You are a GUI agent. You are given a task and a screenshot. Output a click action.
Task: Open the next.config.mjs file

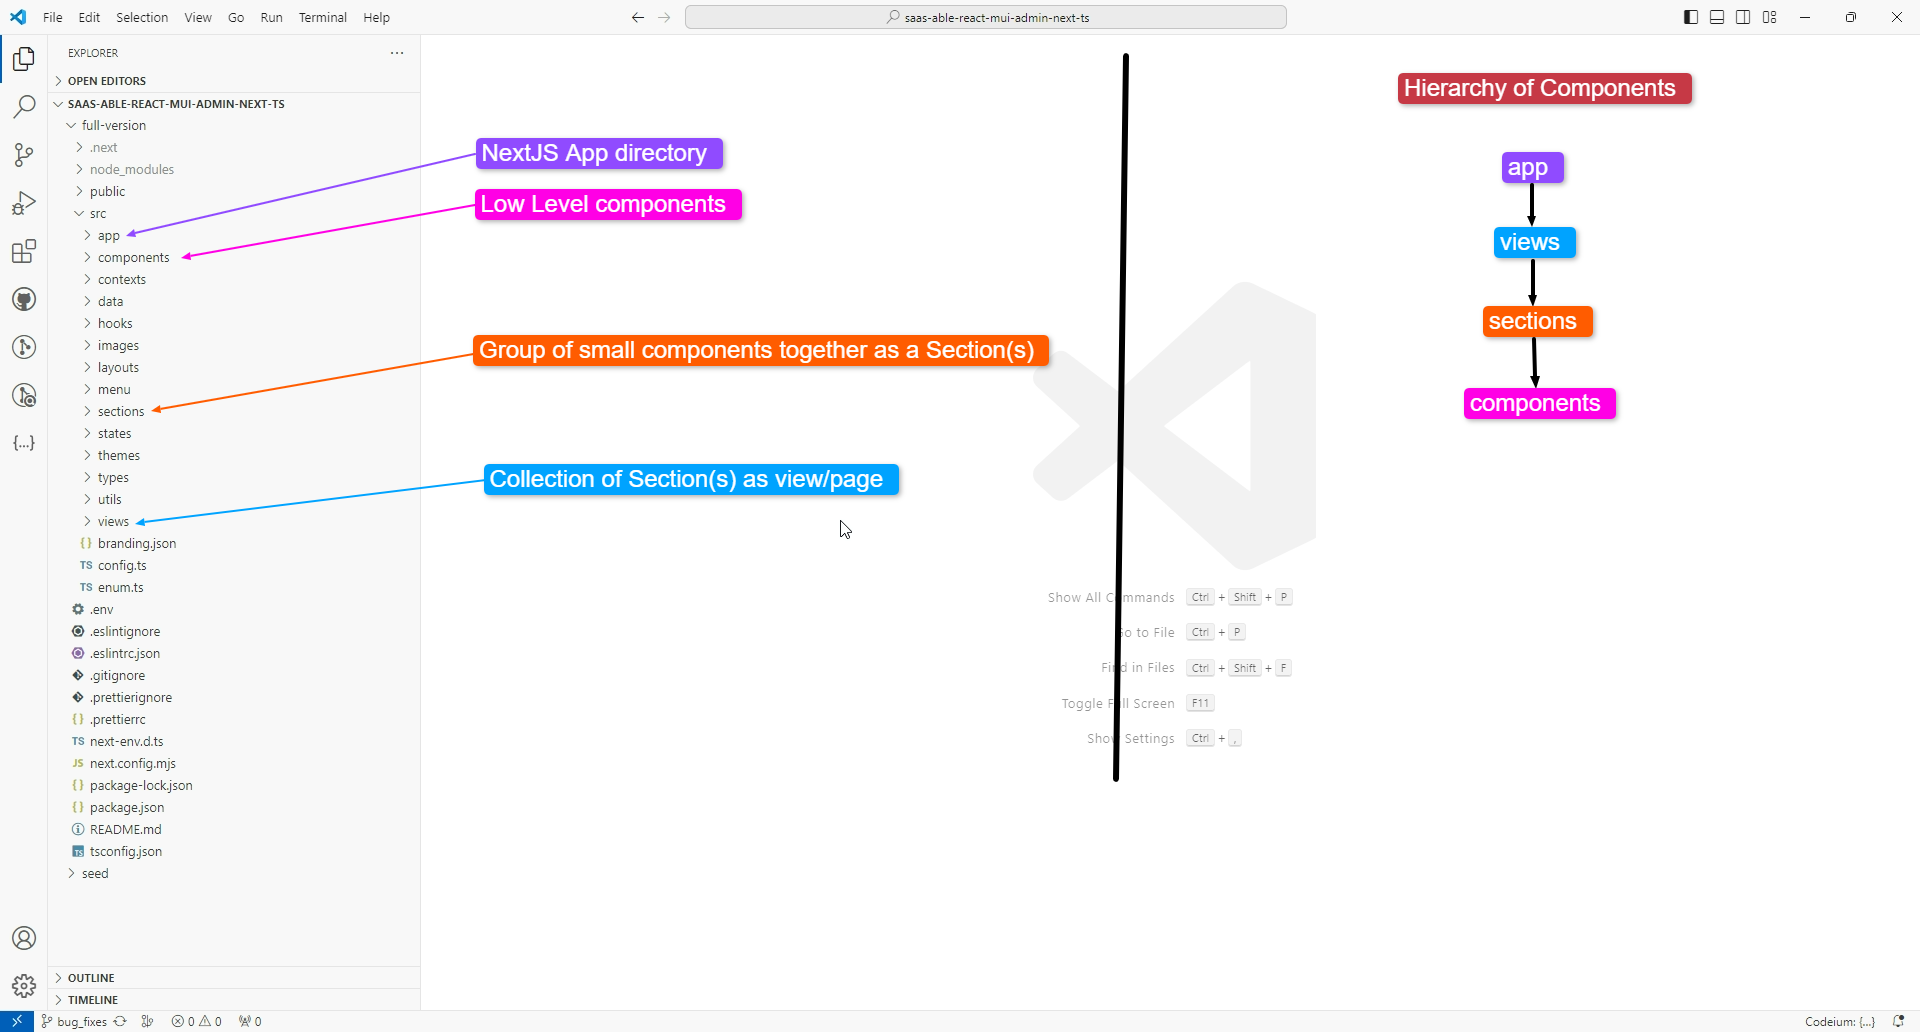coord(234,764)
